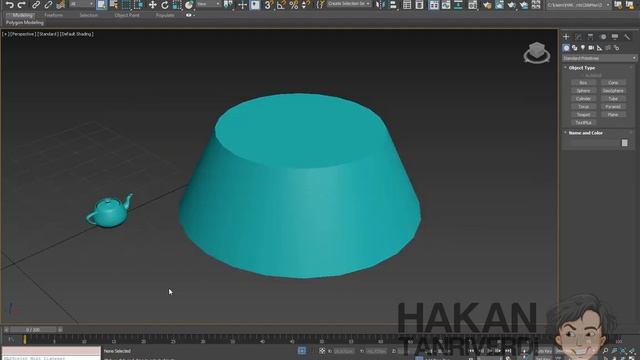The height and width of the screenshot is (360, 640).
Task: Activate the Select and Scale tool
Action: [x=176, y=4]
